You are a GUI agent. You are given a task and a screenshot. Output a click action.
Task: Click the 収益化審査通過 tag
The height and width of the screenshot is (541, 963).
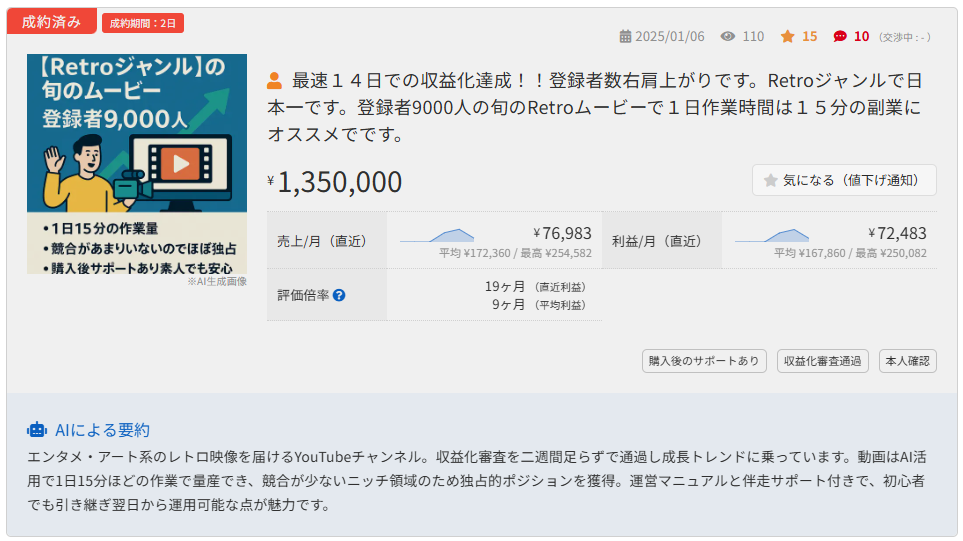click(x=822, y=361)
